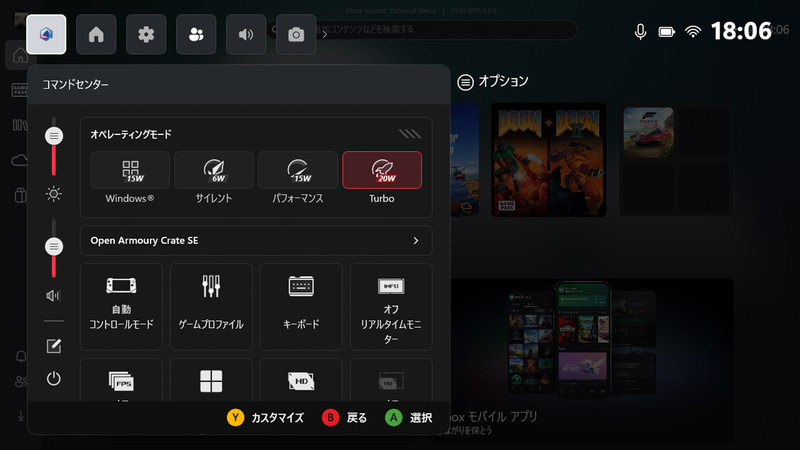Open the Capture camera tab
Screen dimensions: 800x450
296,35
